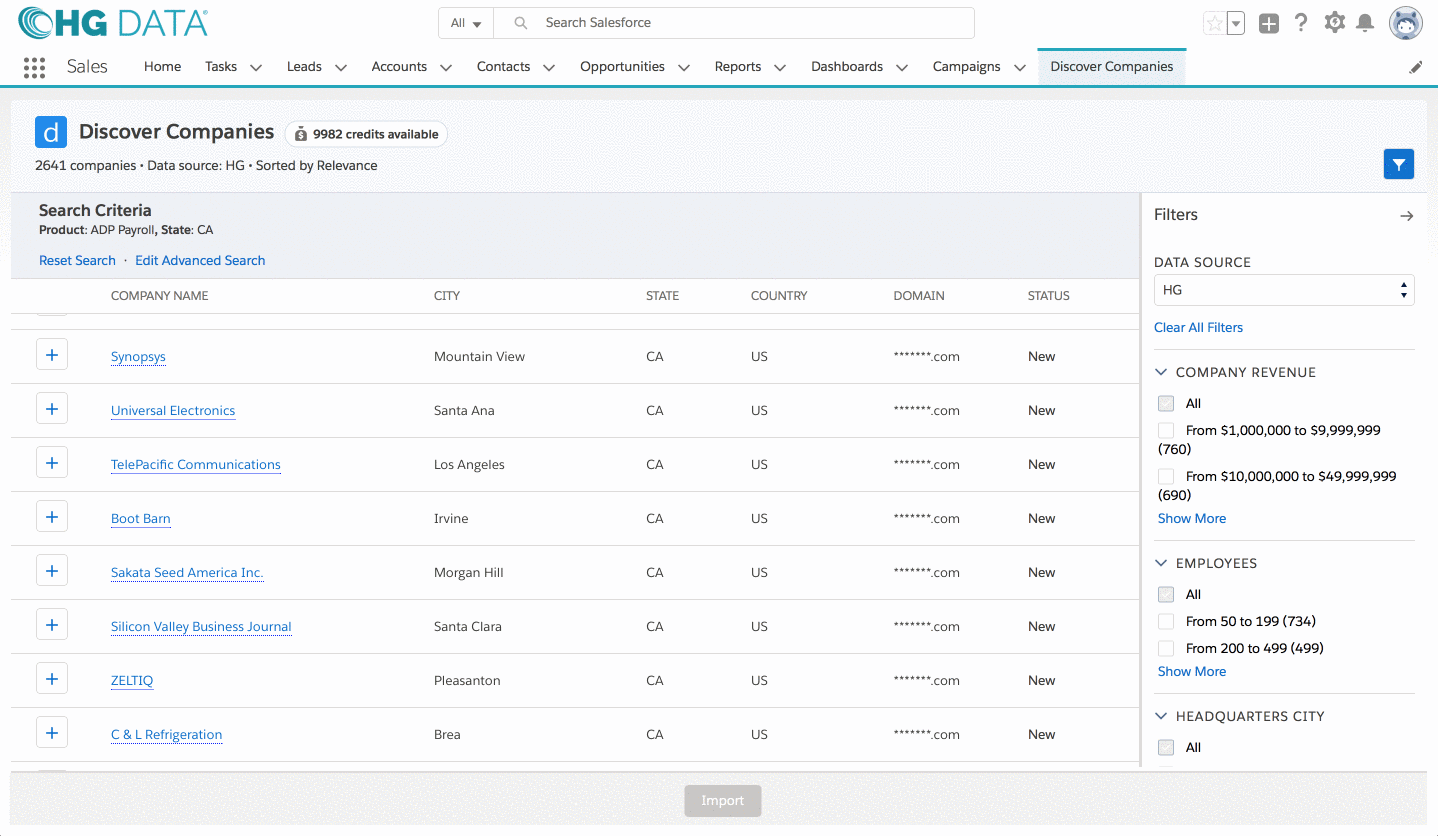
Task: Click the Edit Advanced Search link
Action: click(200, 260)
